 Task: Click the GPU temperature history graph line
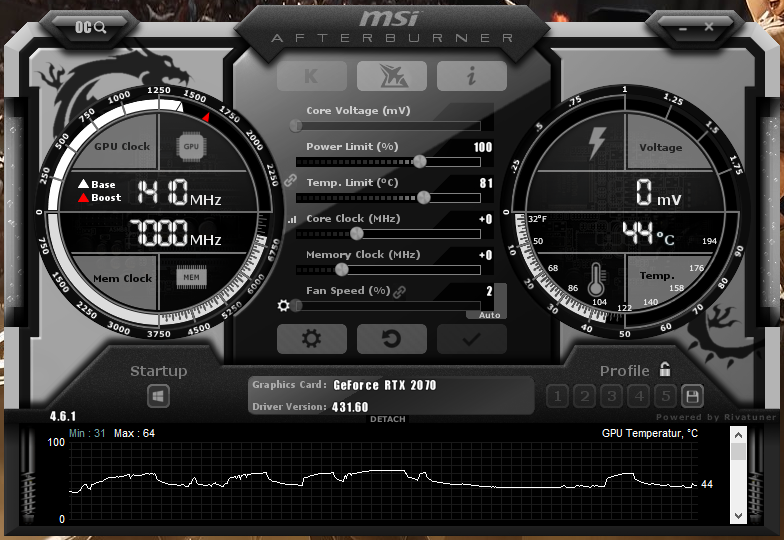point(383,479)
